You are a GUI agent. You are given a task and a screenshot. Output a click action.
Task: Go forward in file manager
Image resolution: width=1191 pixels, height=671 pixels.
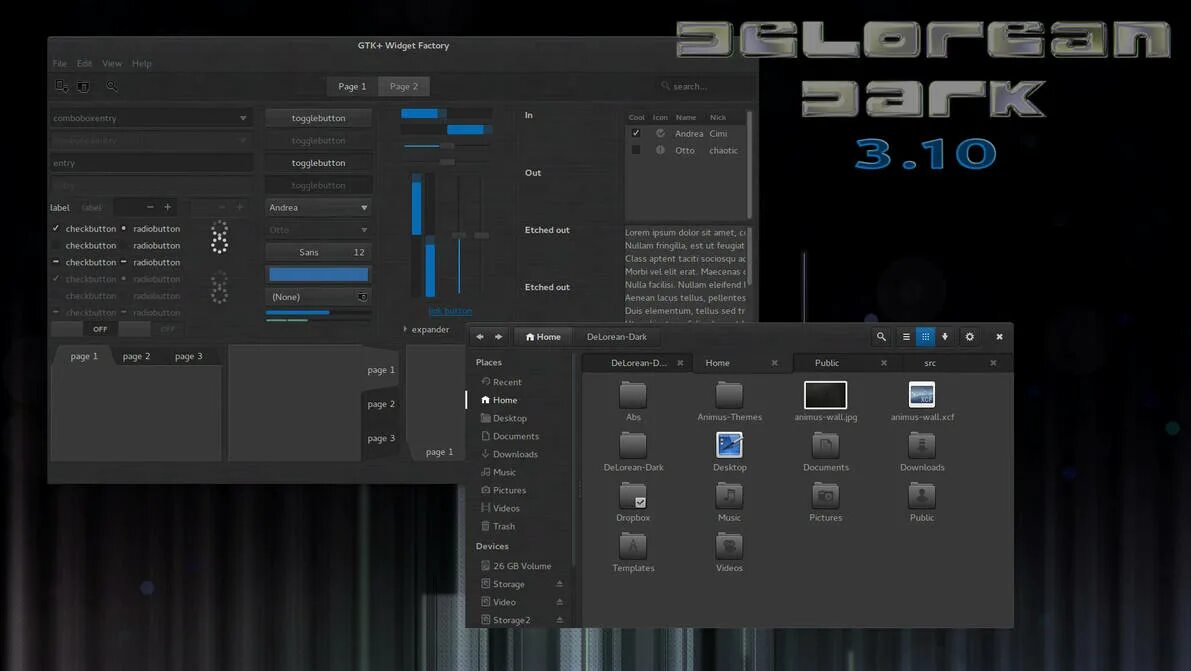coord(498,337)
